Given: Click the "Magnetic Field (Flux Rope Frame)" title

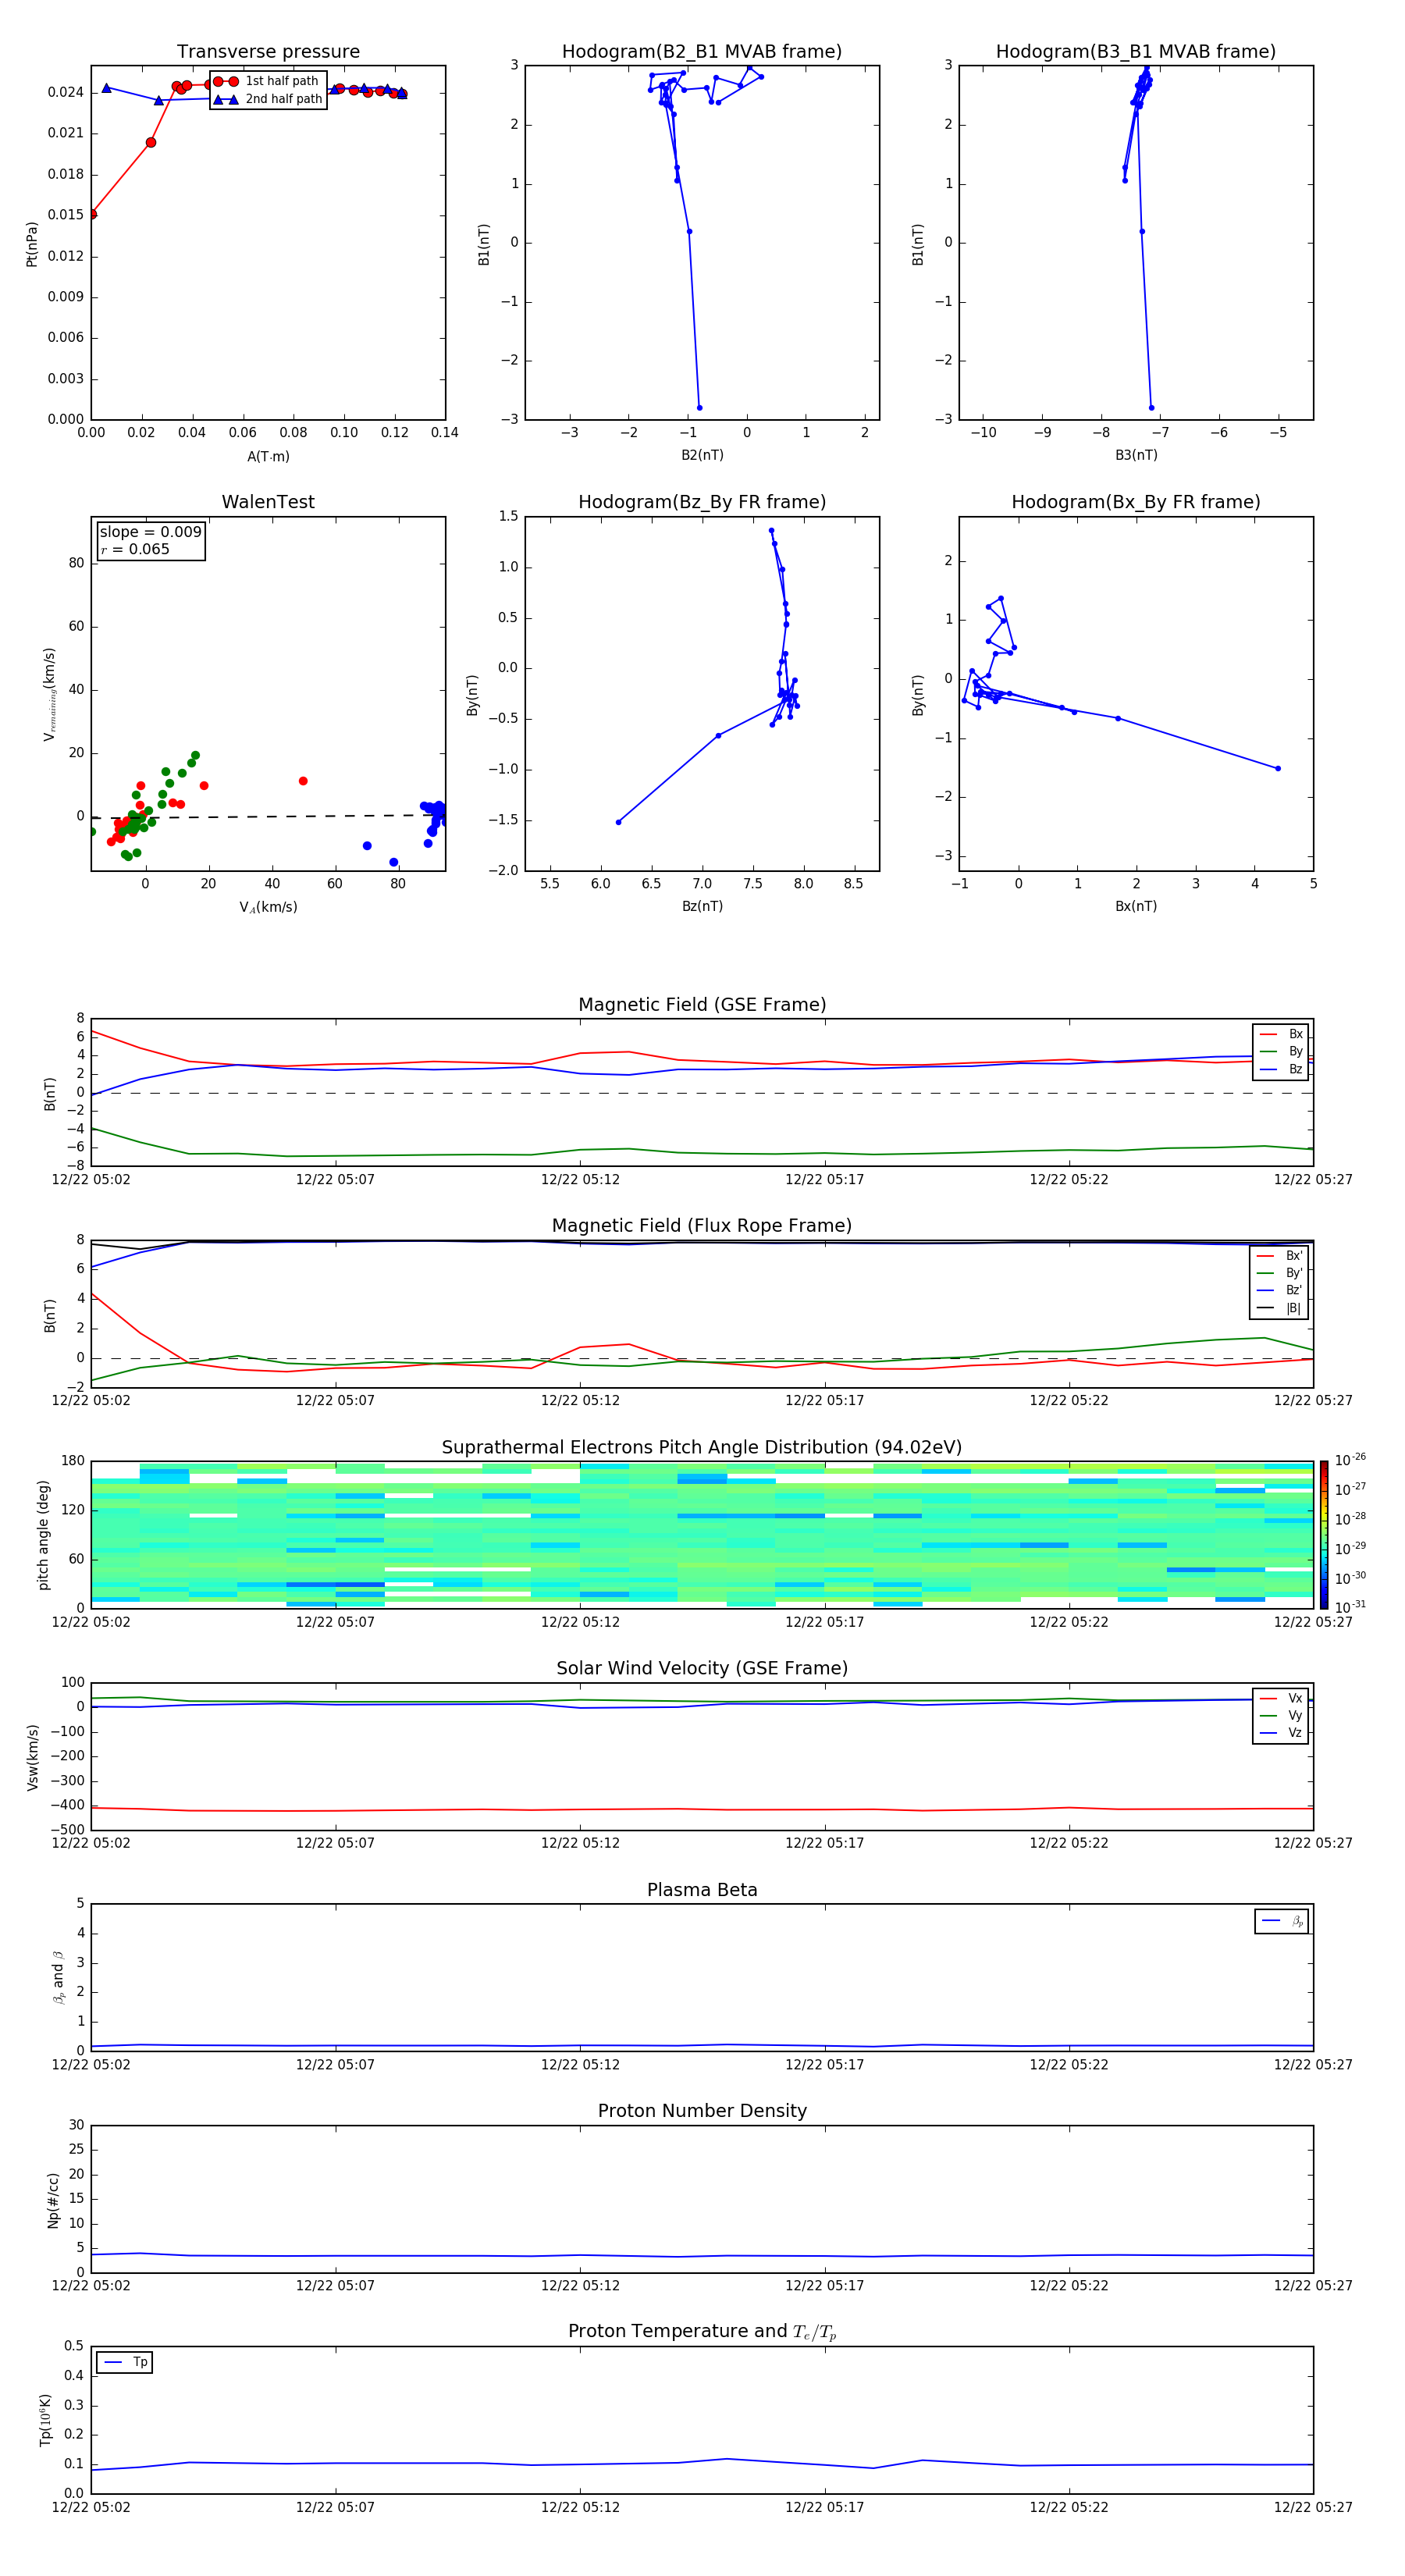Looking at the screenshot, I should click(702, 1226).
